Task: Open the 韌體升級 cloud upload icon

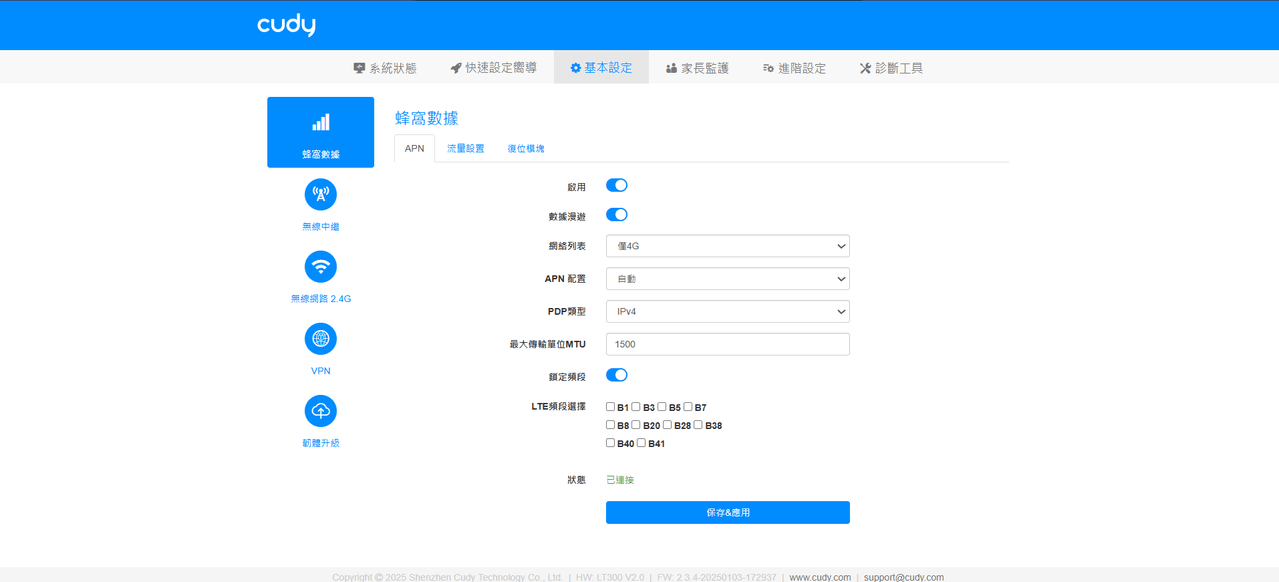Action: pyautogui.click(x=321, y=411)
